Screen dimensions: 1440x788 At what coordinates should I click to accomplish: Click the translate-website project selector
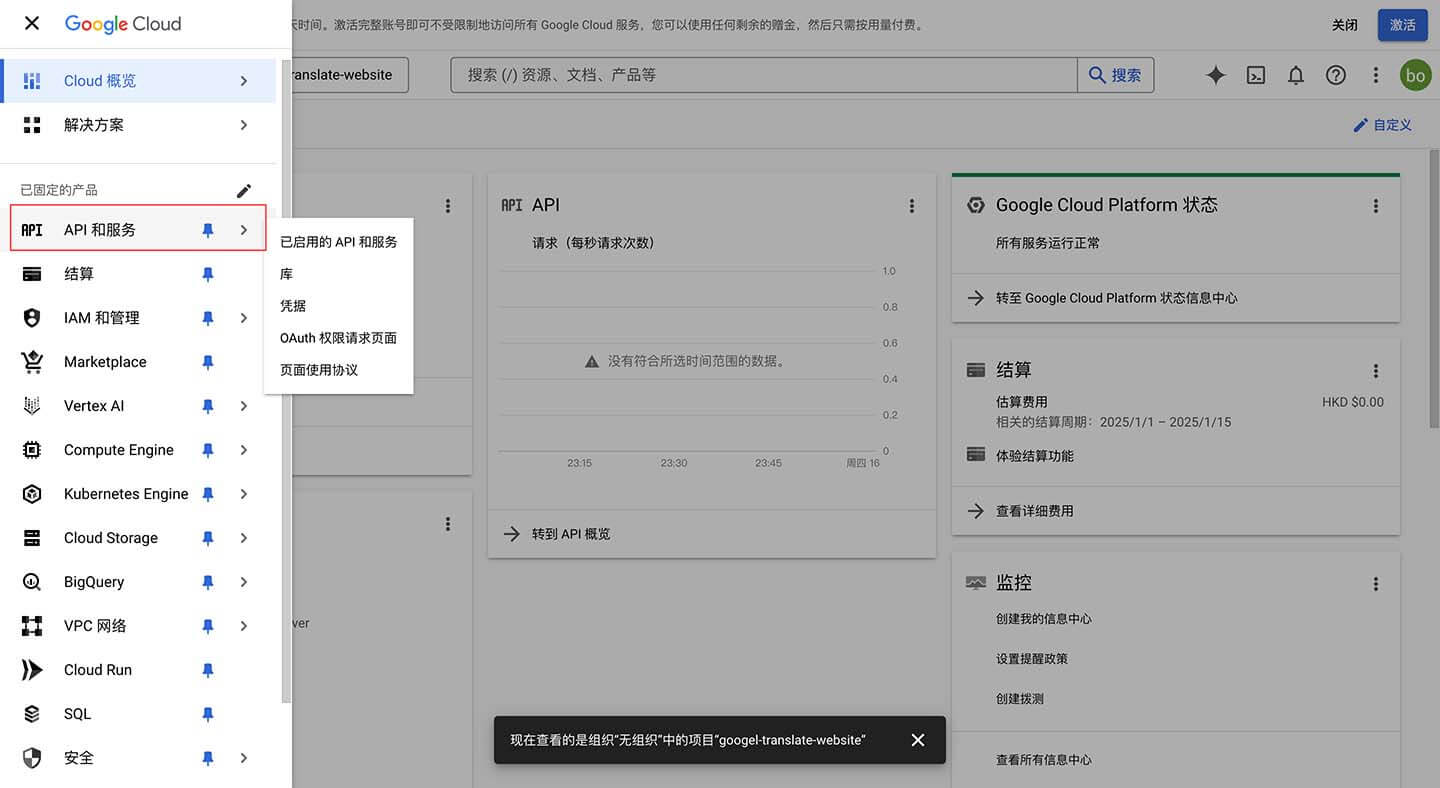point(350,75)
